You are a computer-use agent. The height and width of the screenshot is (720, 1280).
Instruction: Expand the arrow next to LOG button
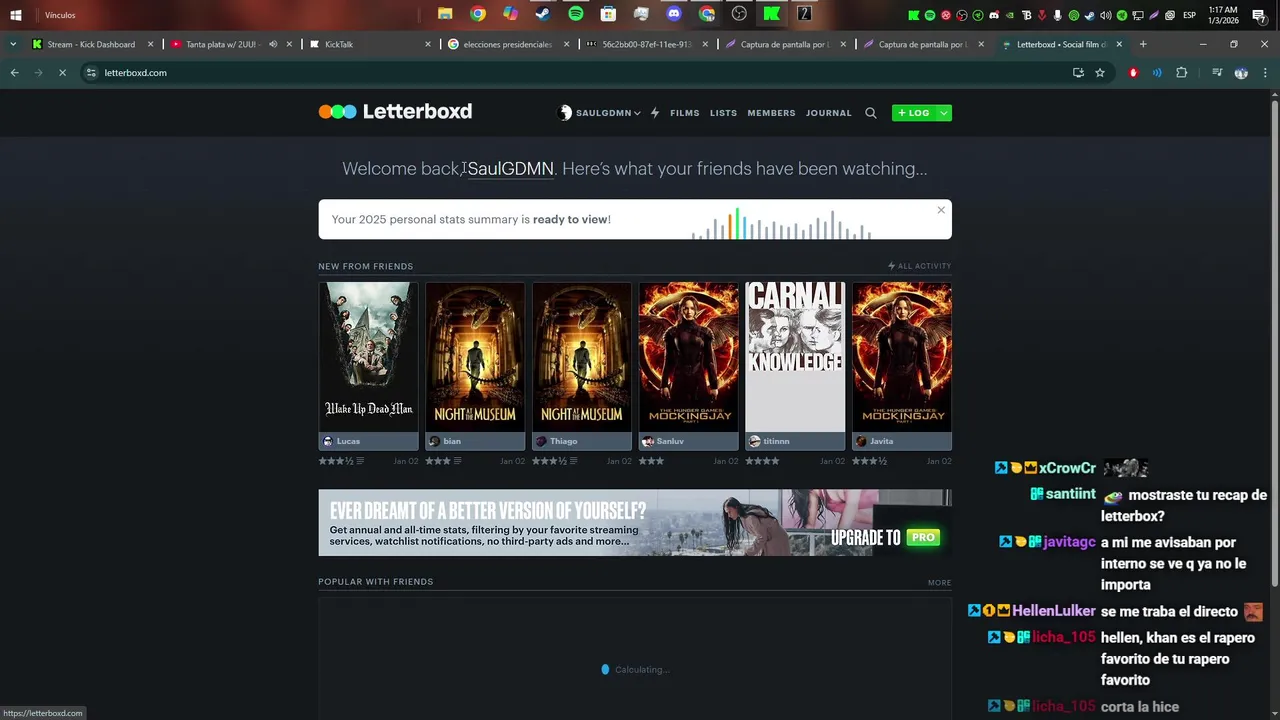(943, 113)
